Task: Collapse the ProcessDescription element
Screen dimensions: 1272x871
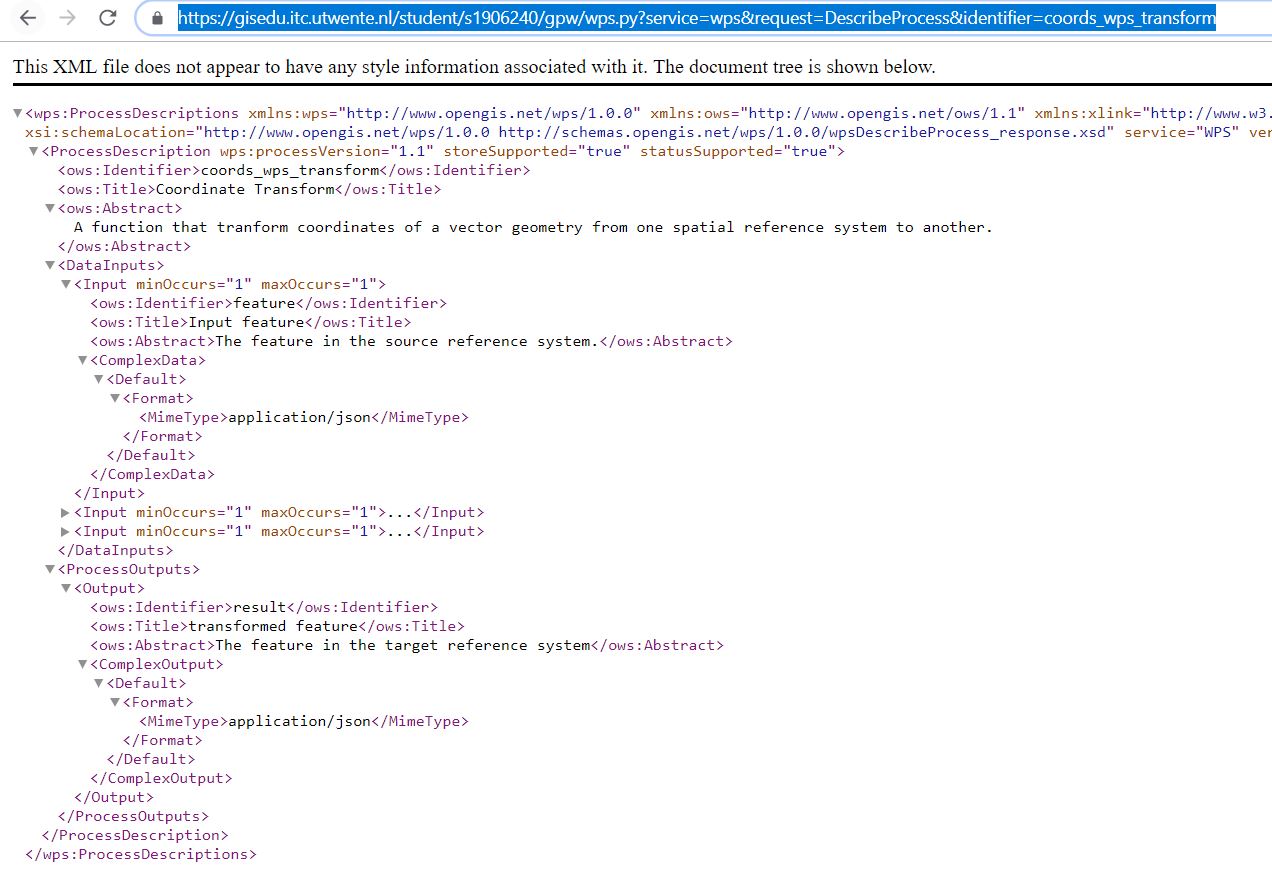Action: (x=33, y=151)
